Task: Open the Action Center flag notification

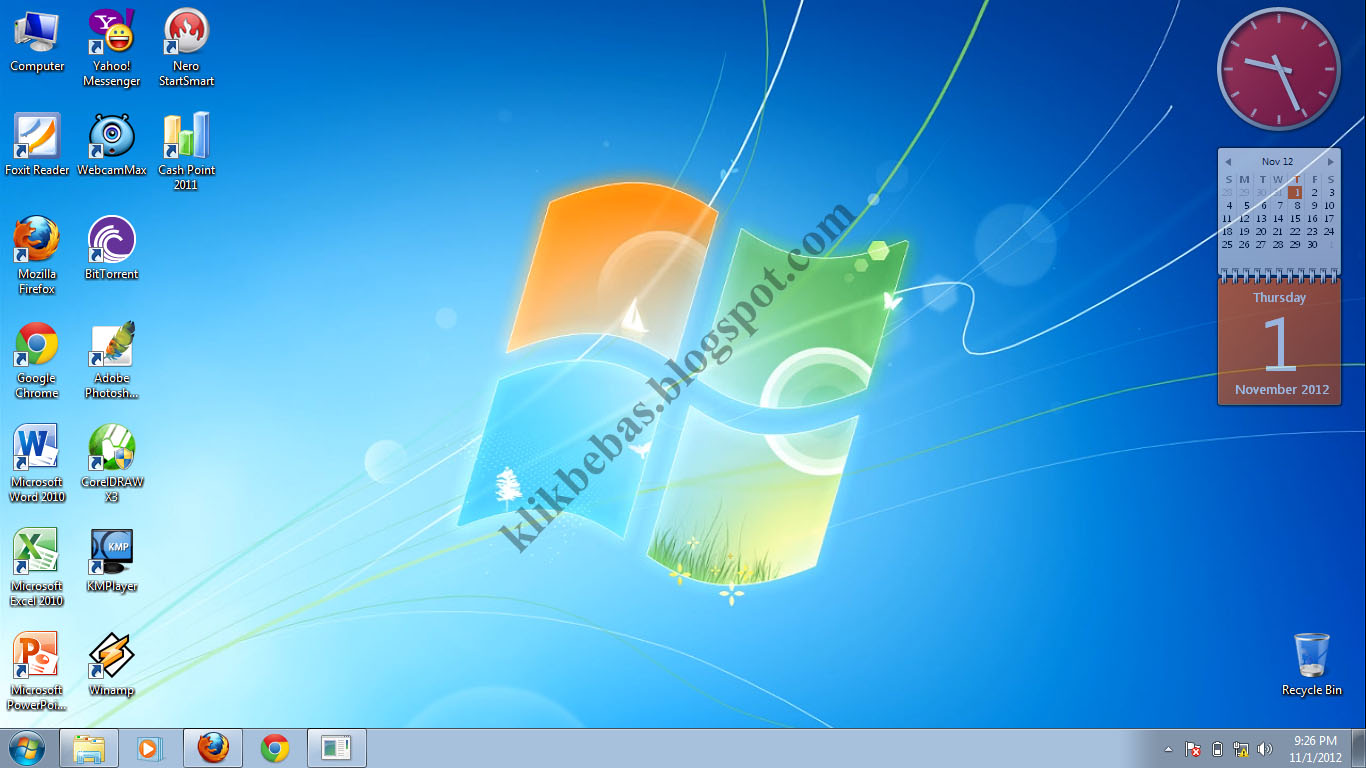Action: 1192,748
